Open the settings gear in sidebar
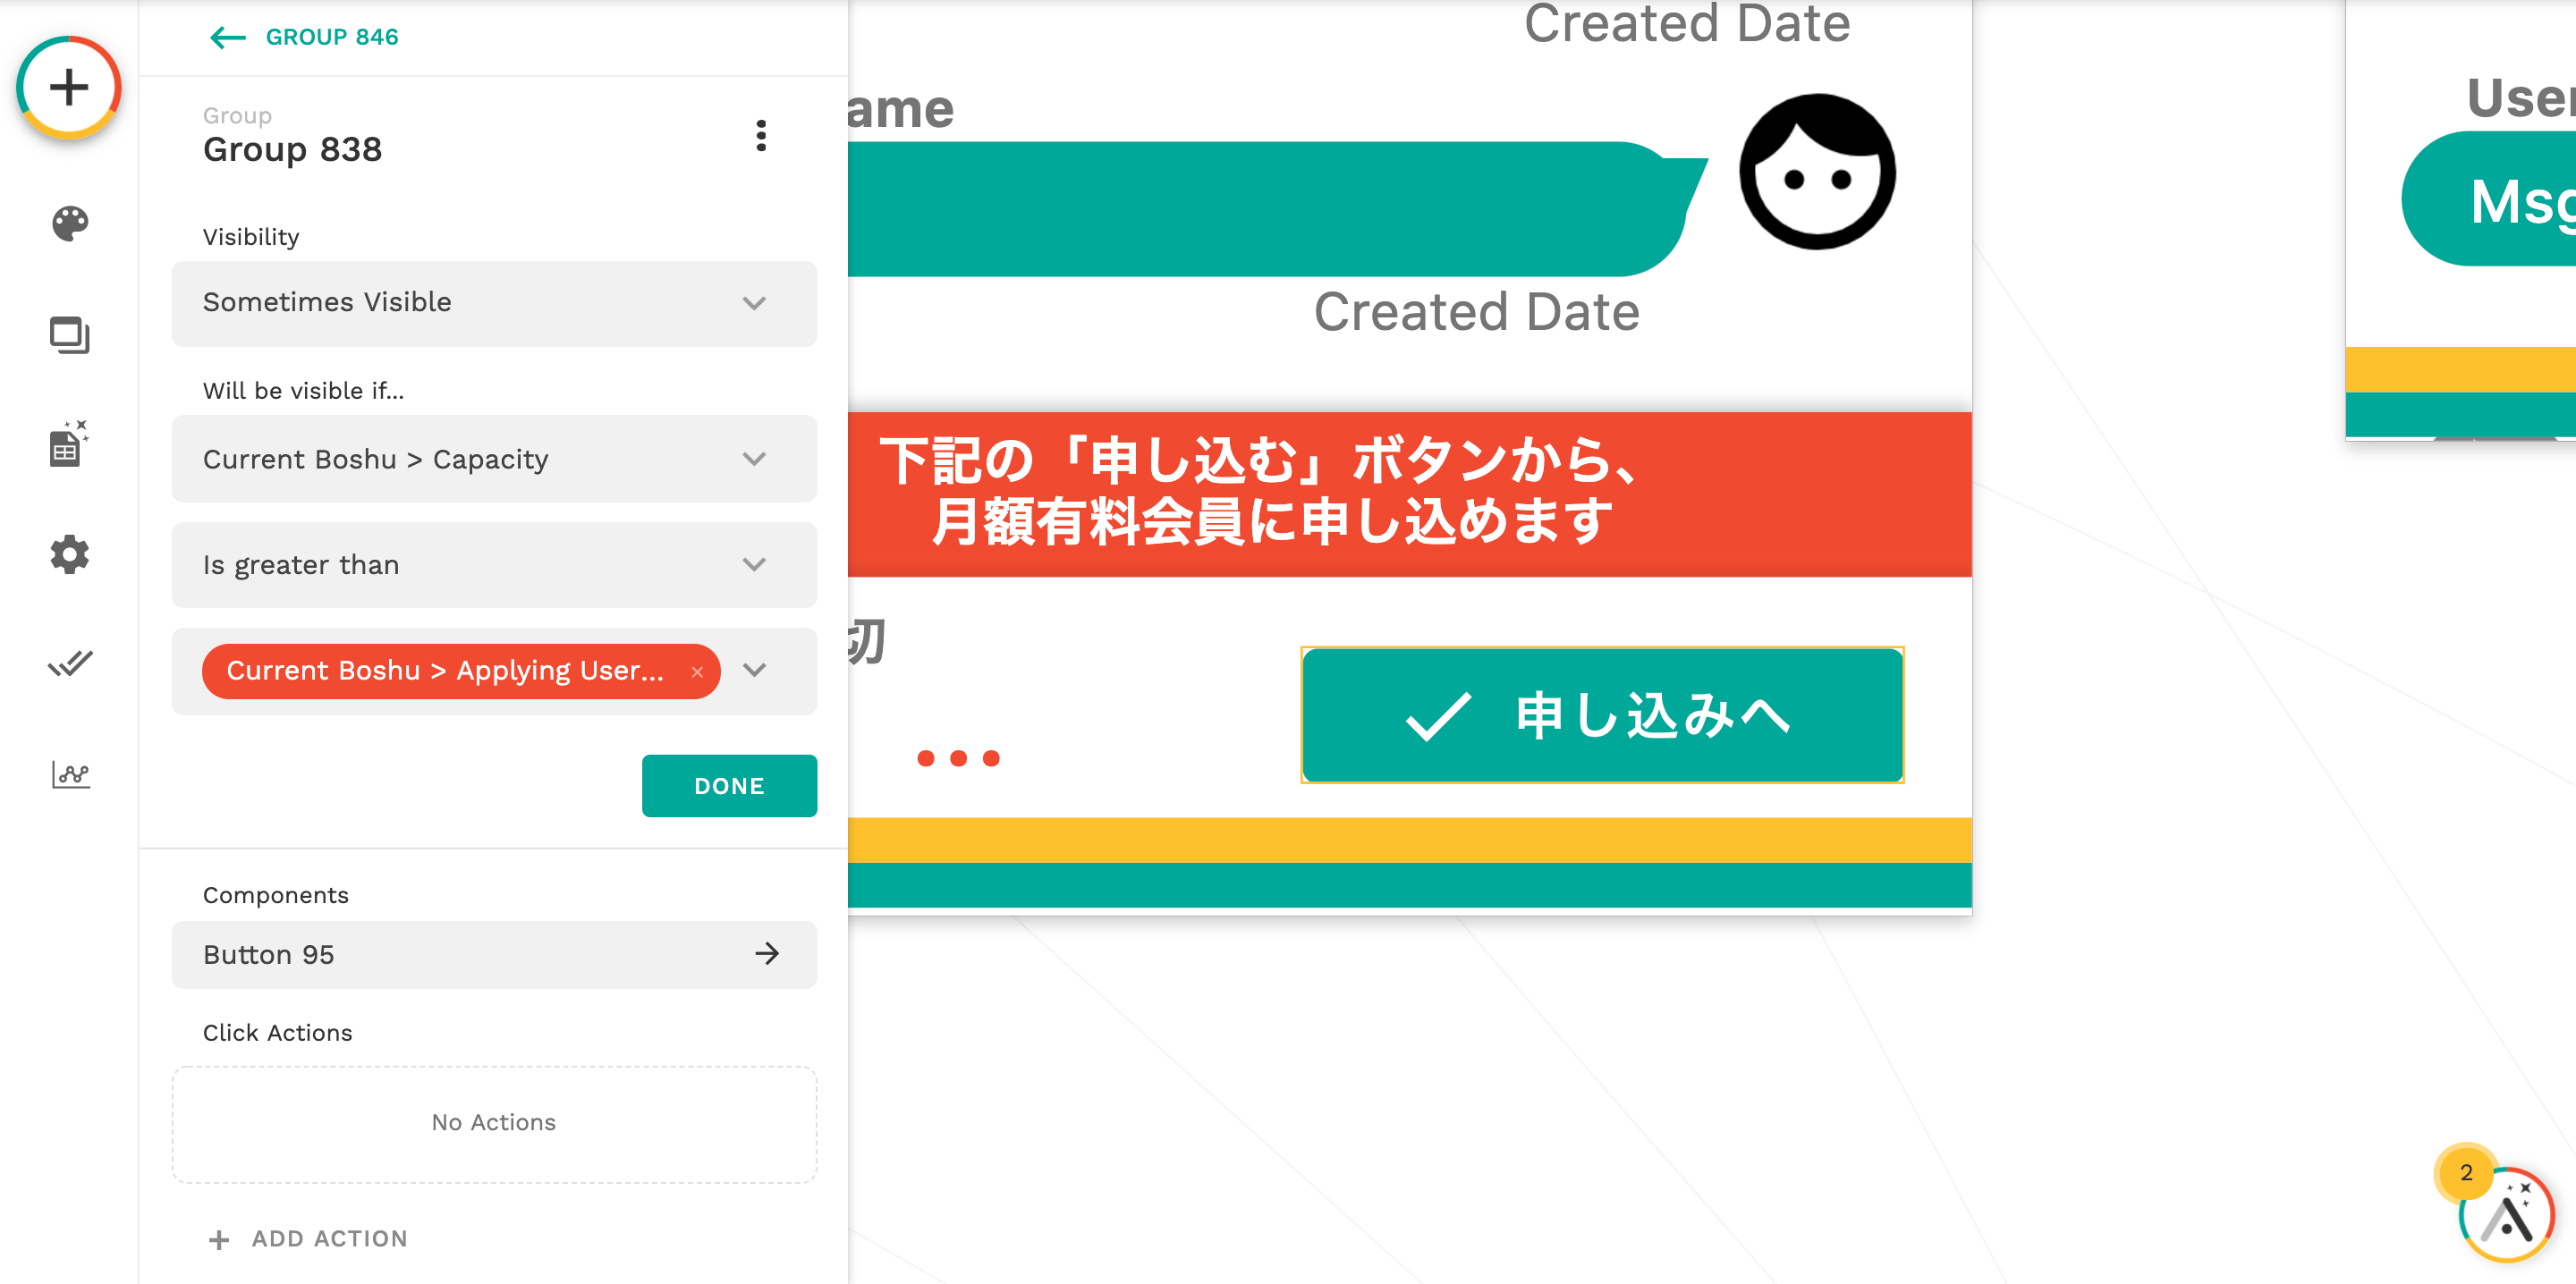Image resolution: width=2576 pixels, height=1284 pixels. (x=69, y=554)
